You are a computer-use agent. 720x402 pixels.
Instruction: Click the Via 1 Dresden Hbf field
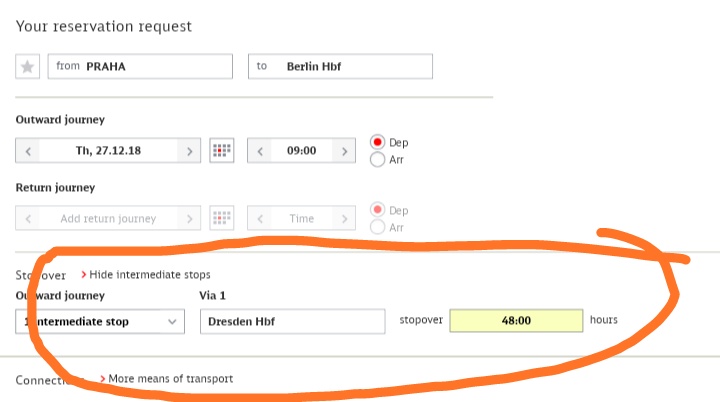pyautogui.click(x=292, y=322)
